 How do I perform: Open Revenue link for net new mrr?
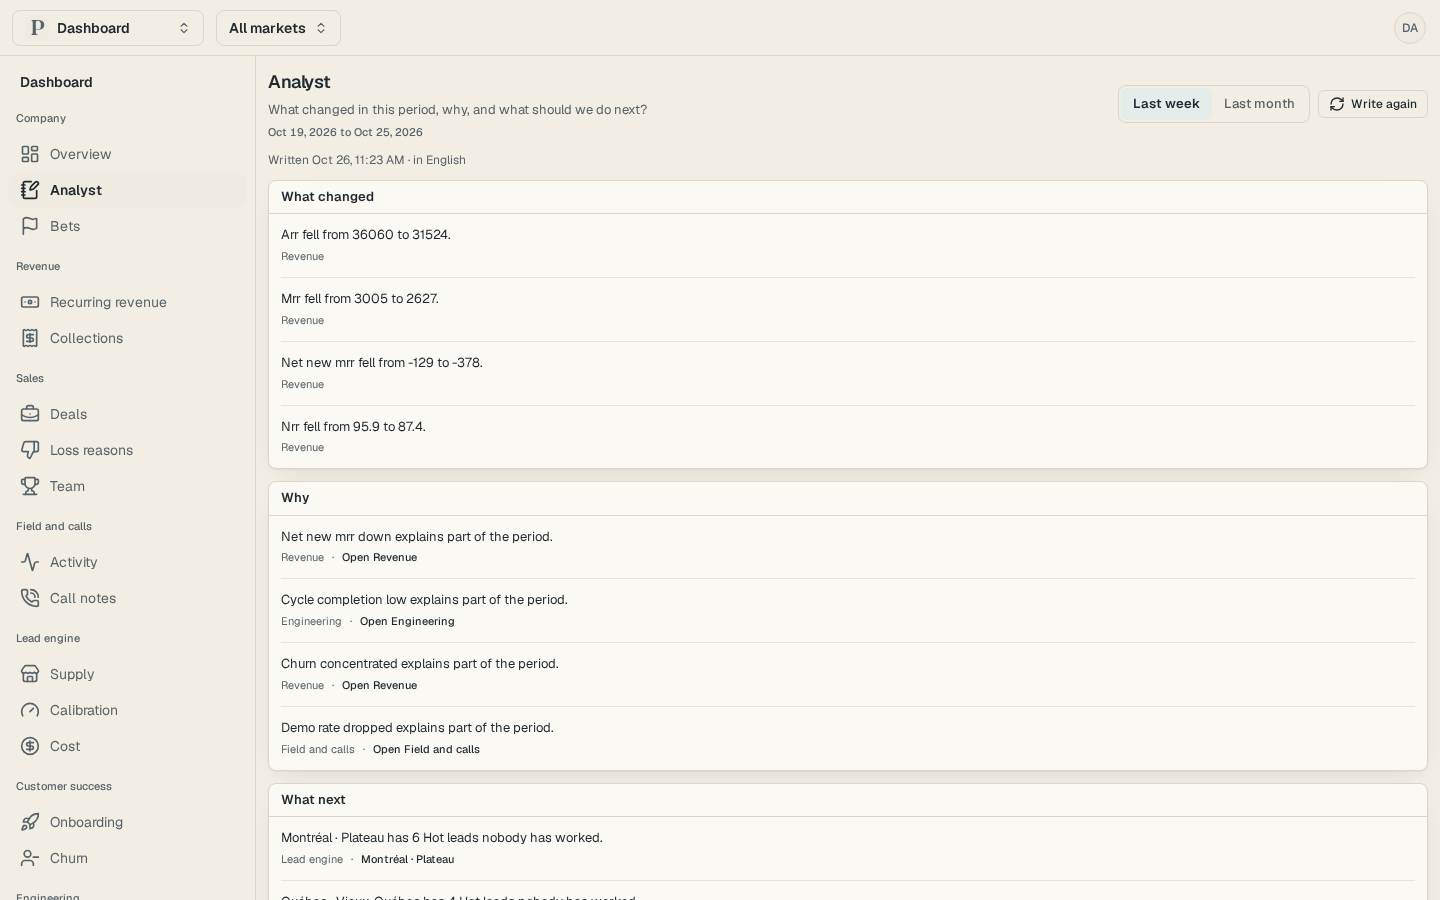(x=379, y=558)
